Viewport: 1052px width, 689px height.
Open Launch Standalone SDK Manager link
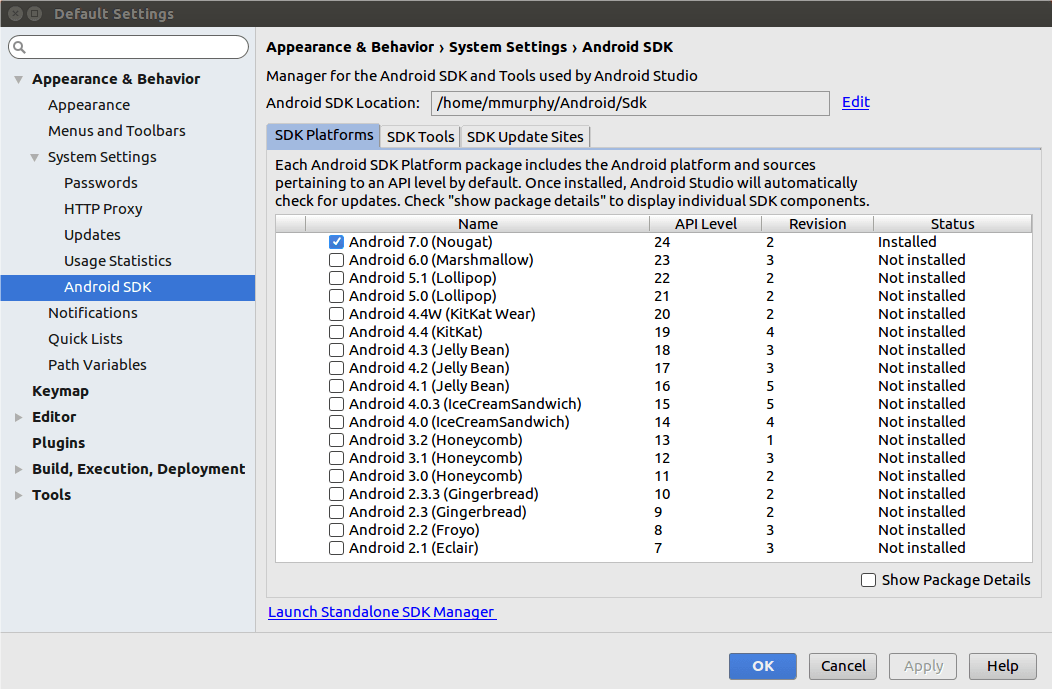pos(381,612)
